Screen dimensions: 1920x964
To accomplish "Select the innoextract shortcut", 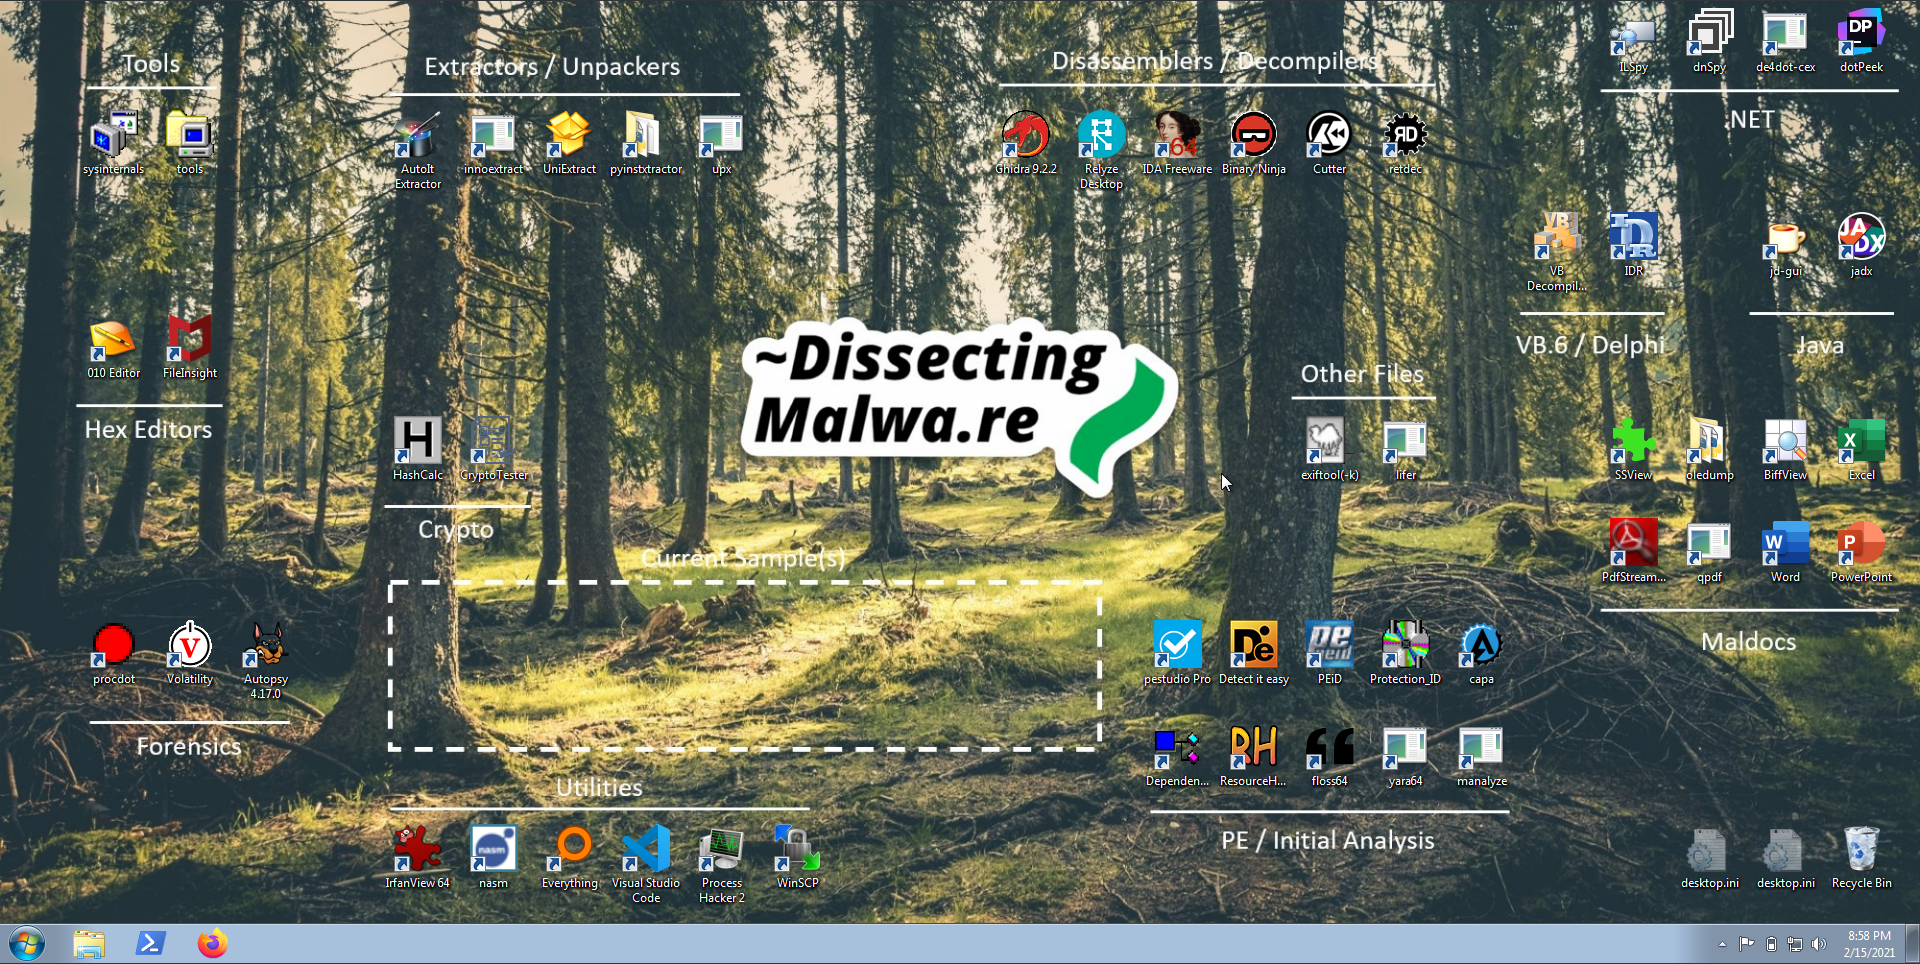I will 493,143.
